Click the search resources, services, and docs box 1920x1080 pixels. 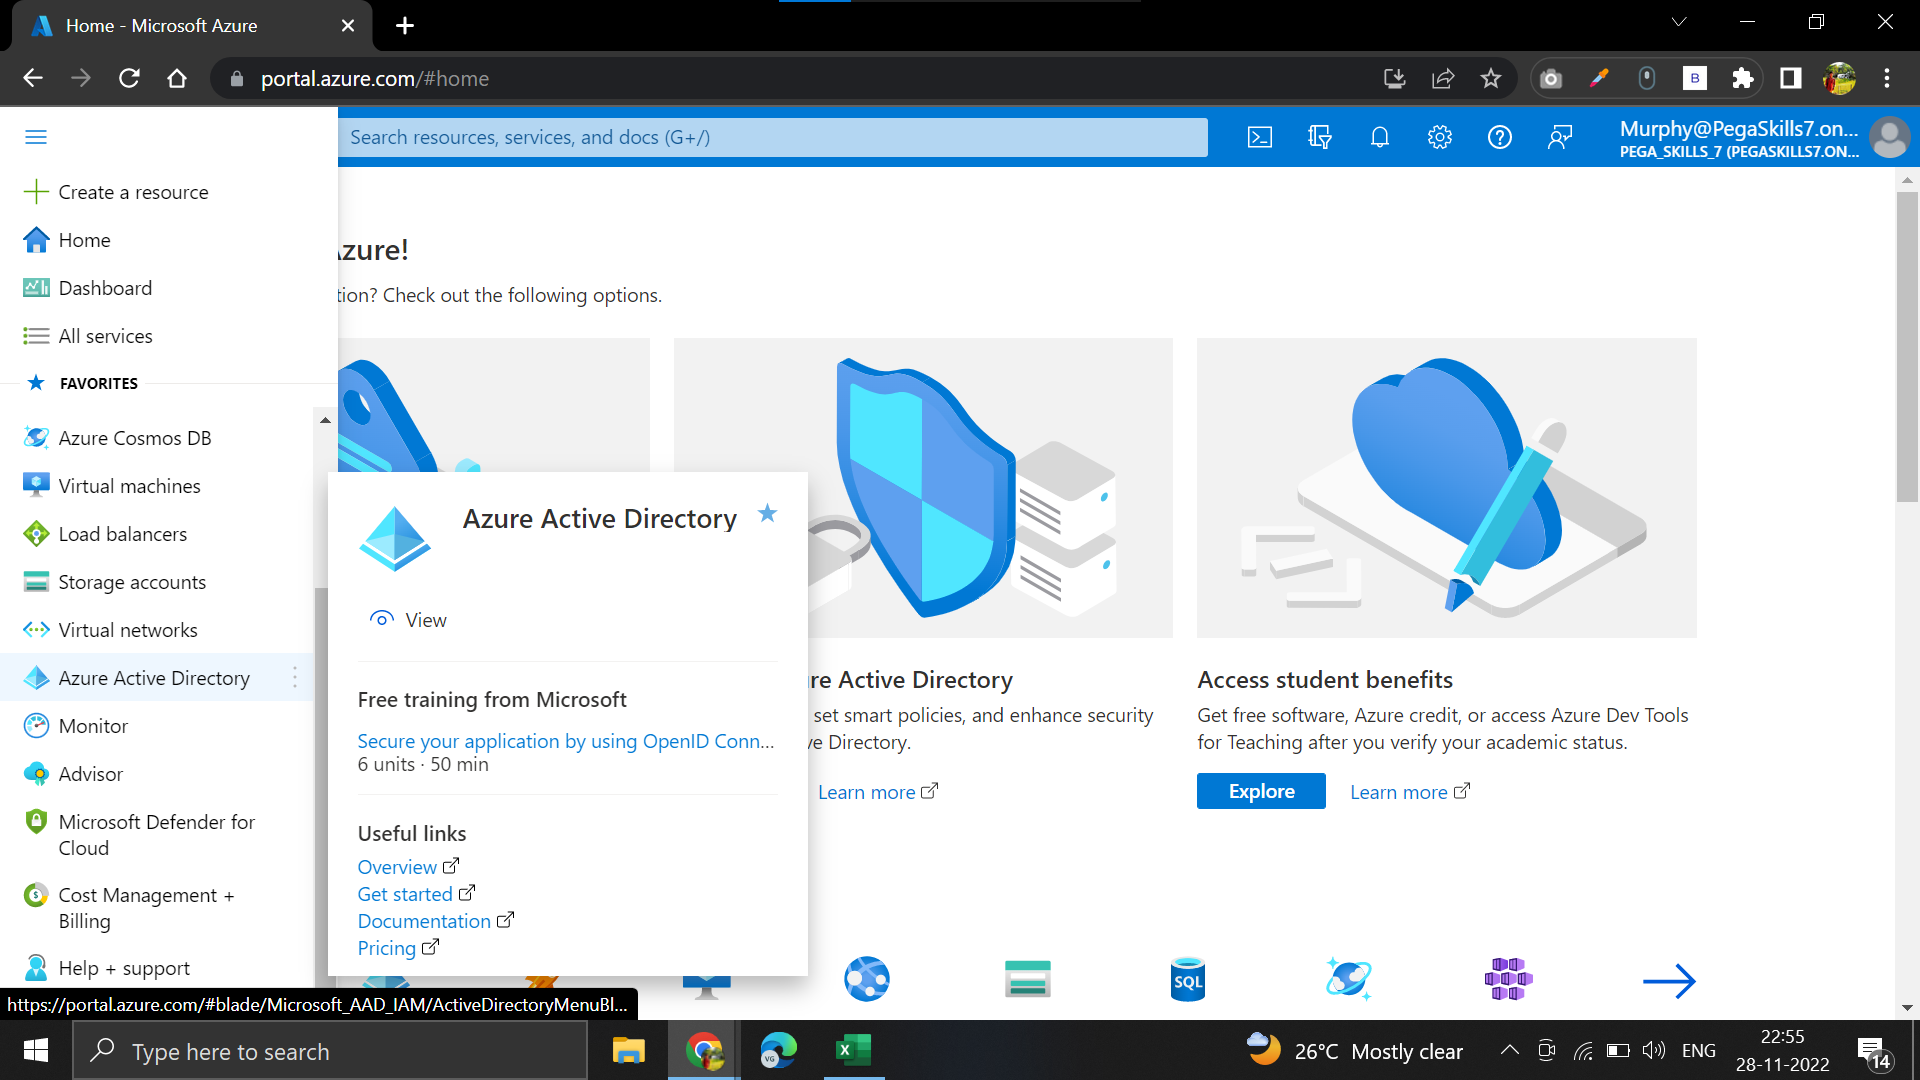pos(773,137)
